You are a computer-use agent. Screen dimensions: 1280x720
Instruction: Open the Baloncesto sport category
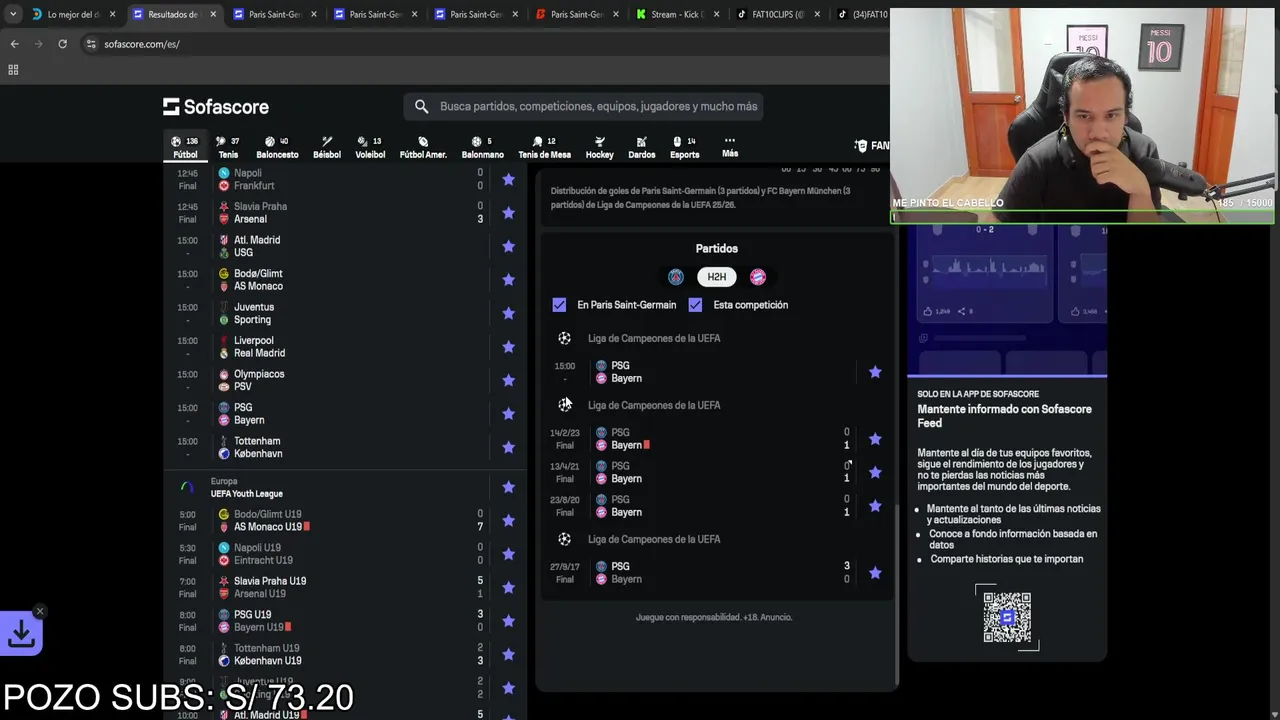277,147
